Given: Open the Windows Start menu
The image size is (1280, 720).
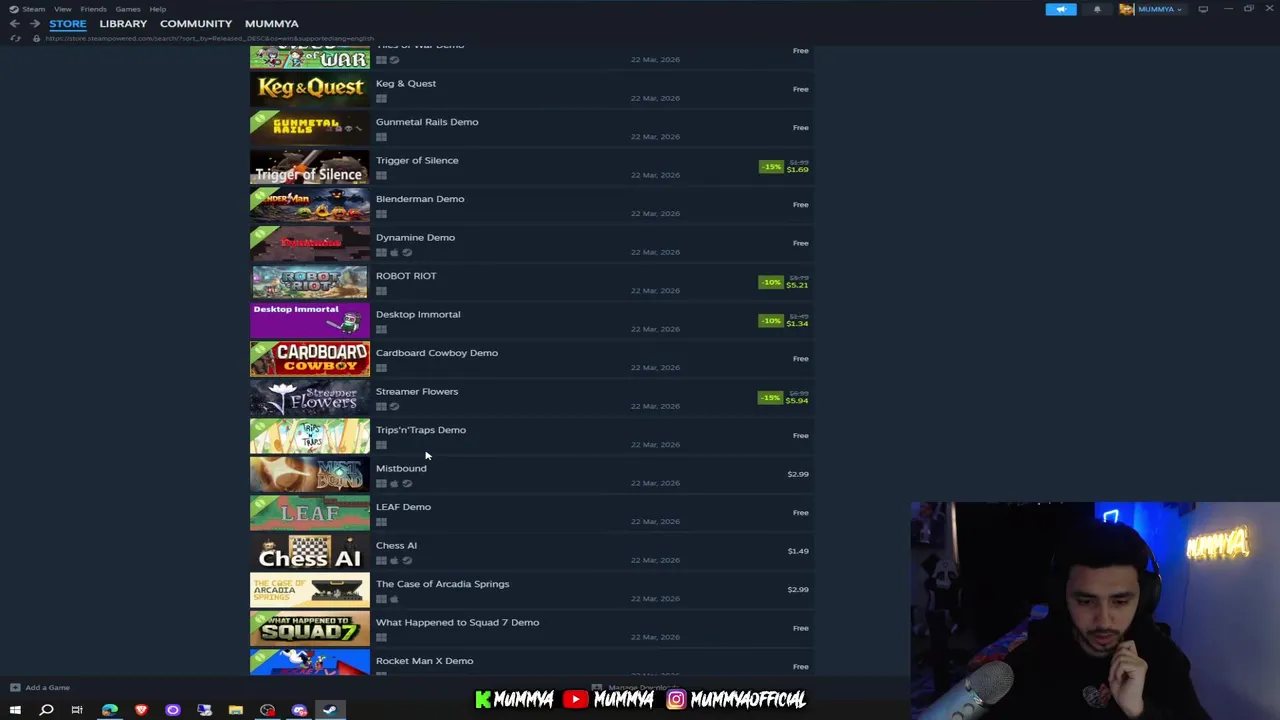Looking at the screenshot, I should click(15, 710).
